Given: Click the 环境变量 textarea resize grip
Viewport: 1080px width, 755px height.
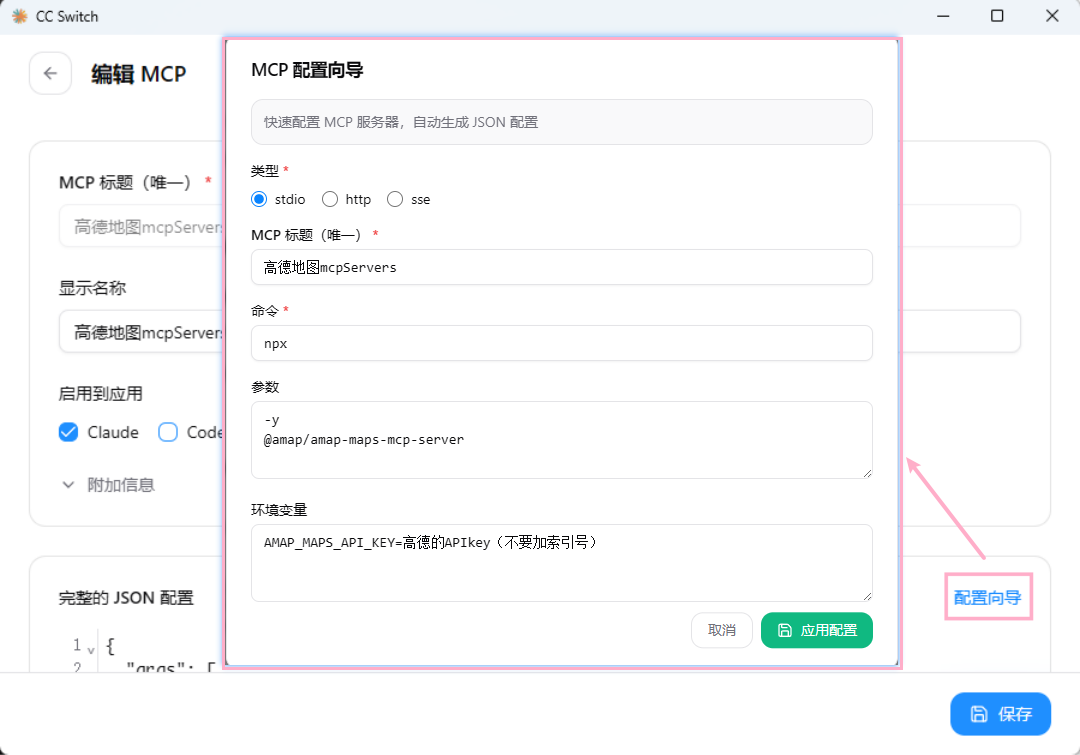Looking at the screenshot, I should point(866,595).
